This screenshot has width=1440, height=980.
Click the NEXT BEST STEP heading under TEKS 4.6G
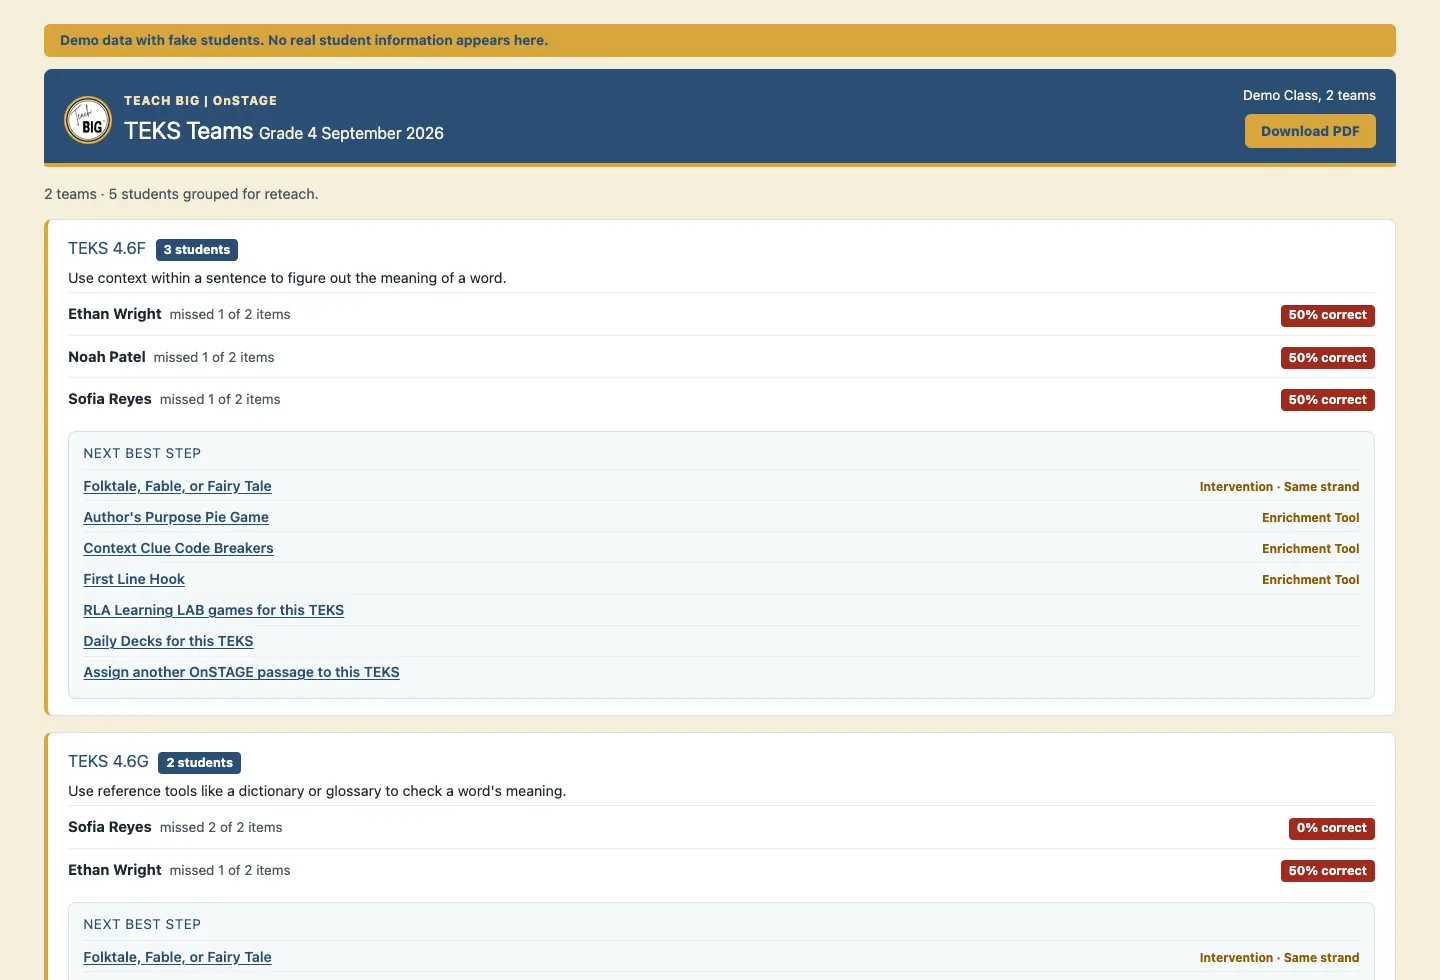142,924
